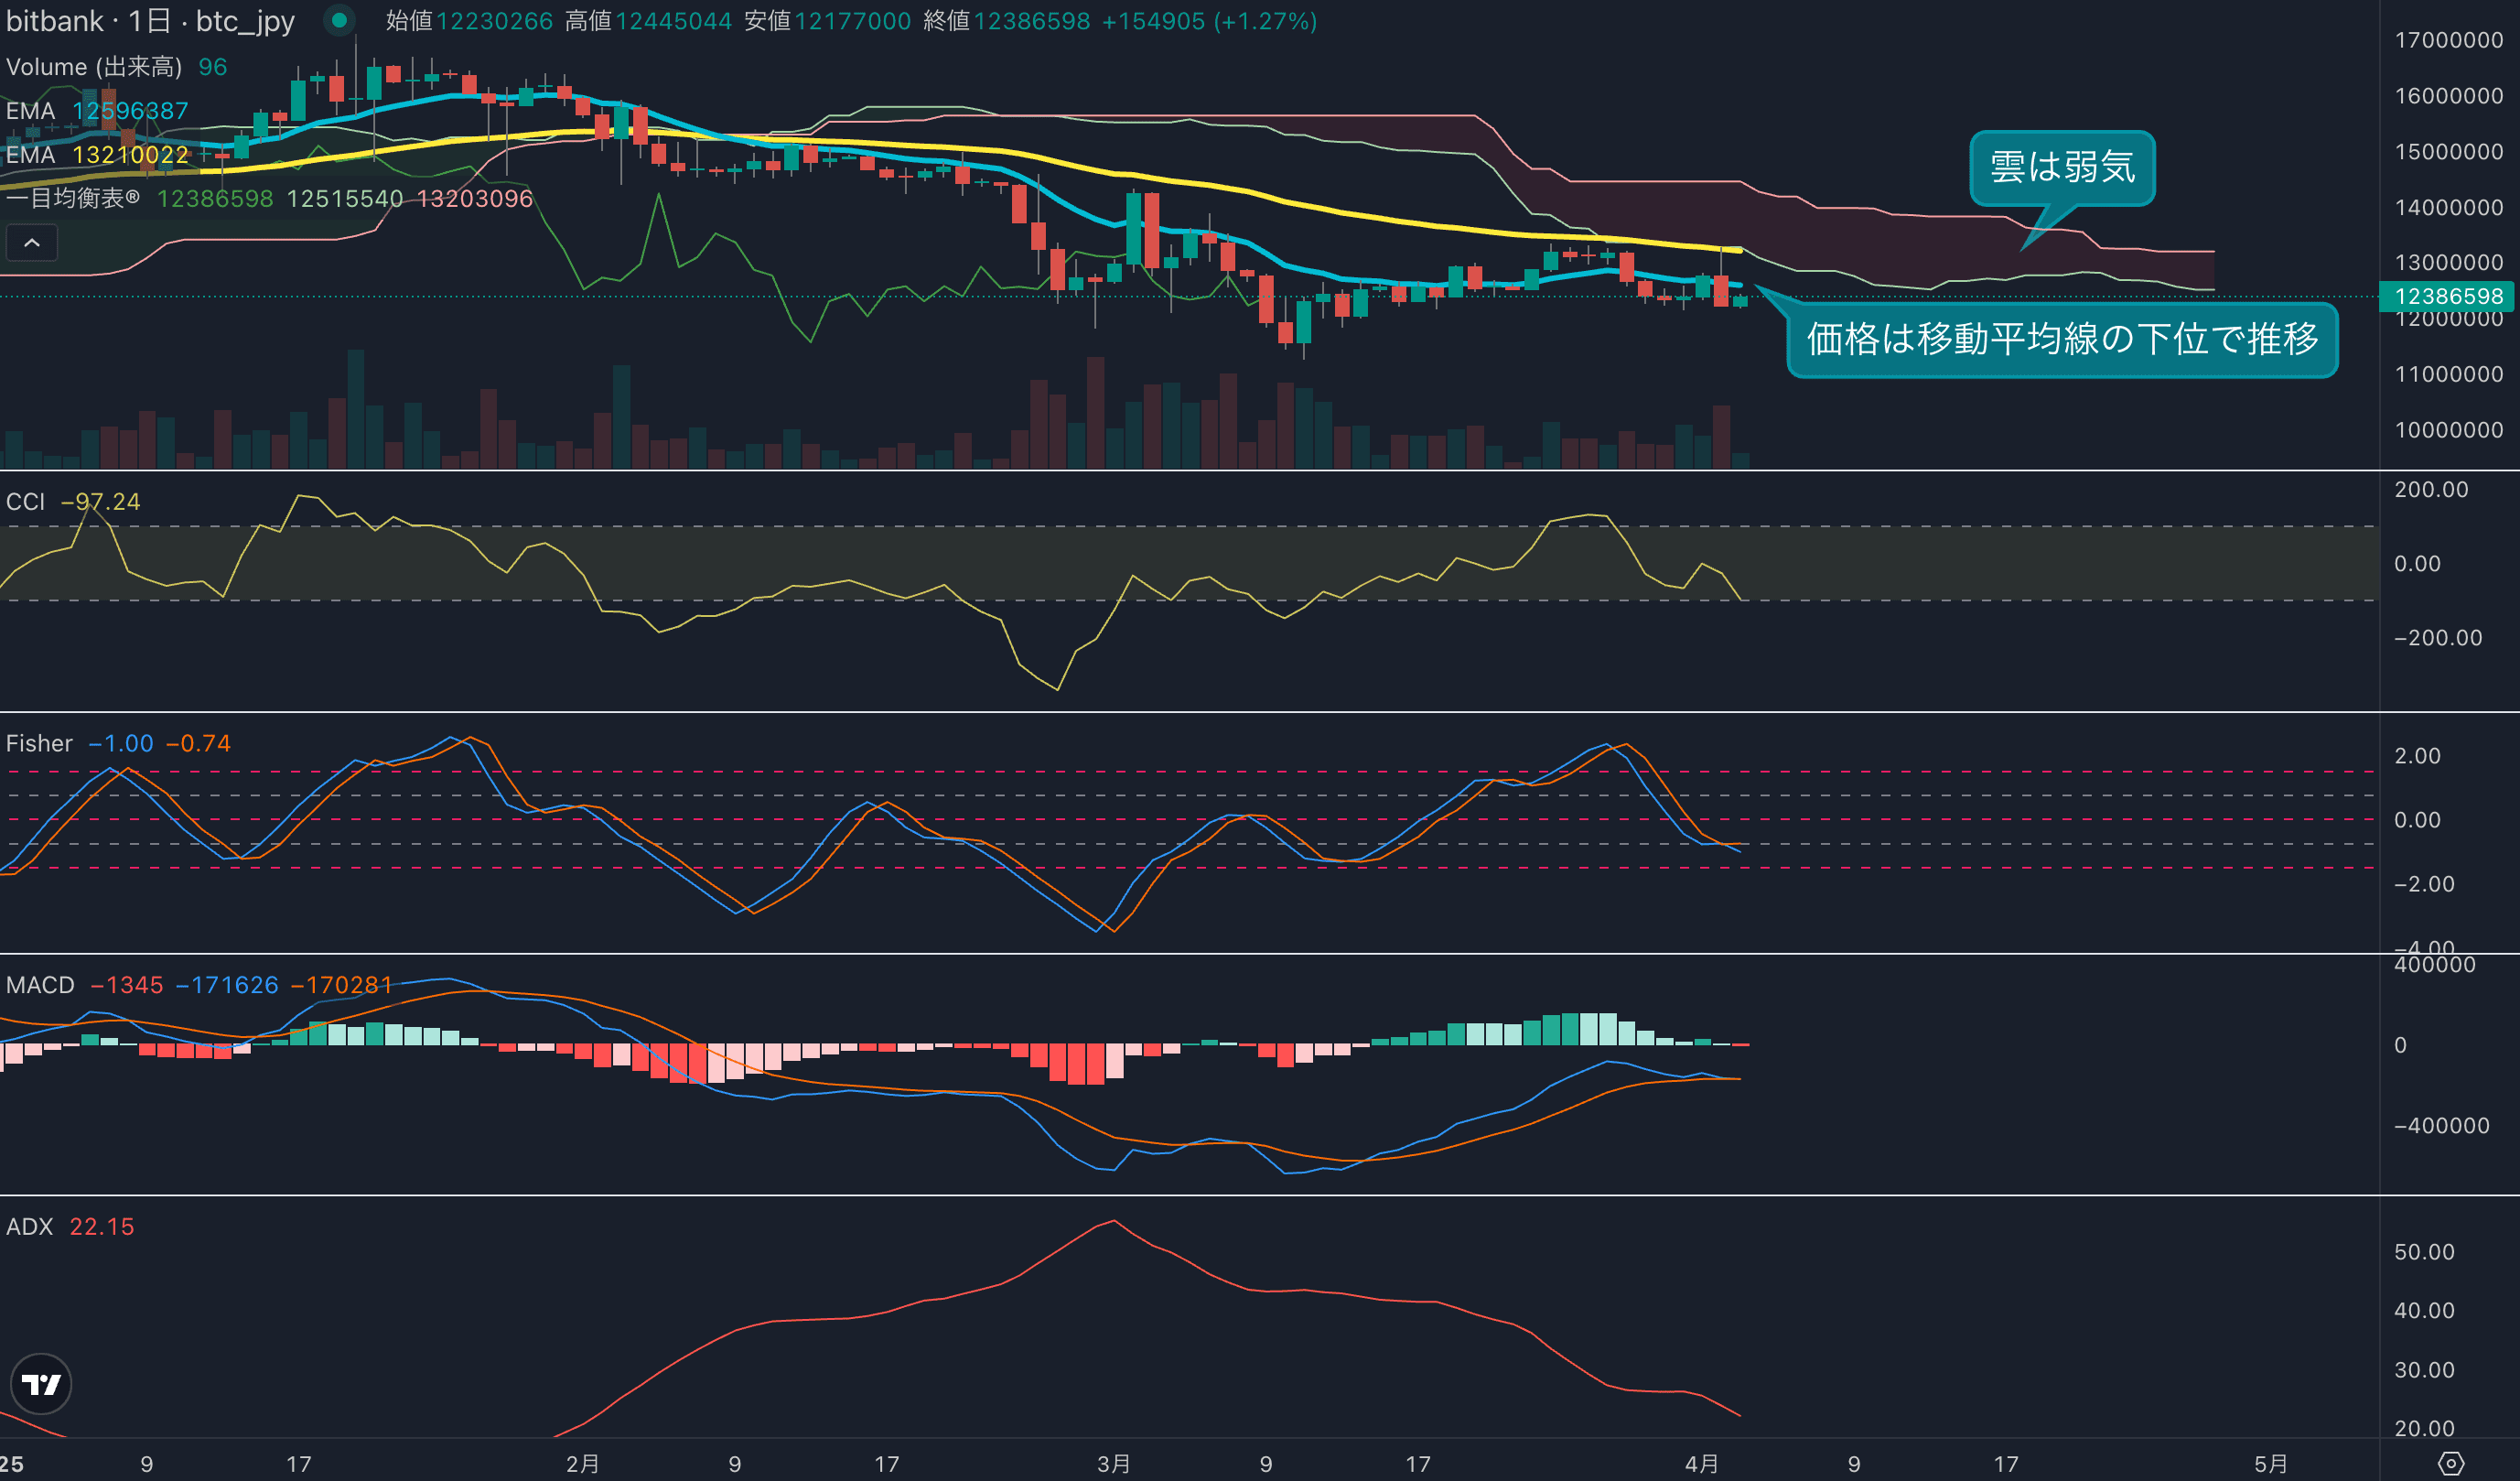The height and width of the screenshot is (1481, 2520).
Task: Click the 一目均衡表 indicator legend
Action: [72, 199]
